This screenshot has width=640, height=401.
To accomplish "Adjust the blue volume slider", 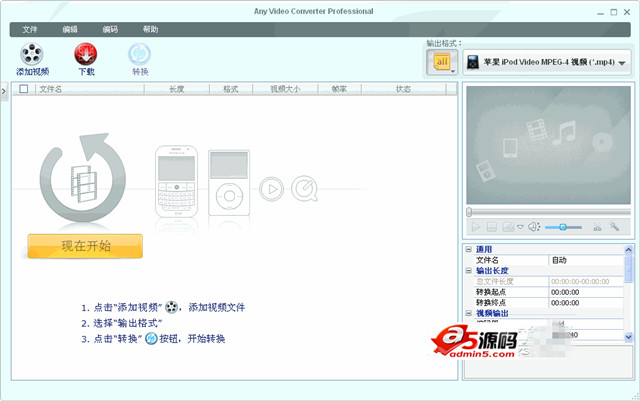I will click(x=563, y=227).
